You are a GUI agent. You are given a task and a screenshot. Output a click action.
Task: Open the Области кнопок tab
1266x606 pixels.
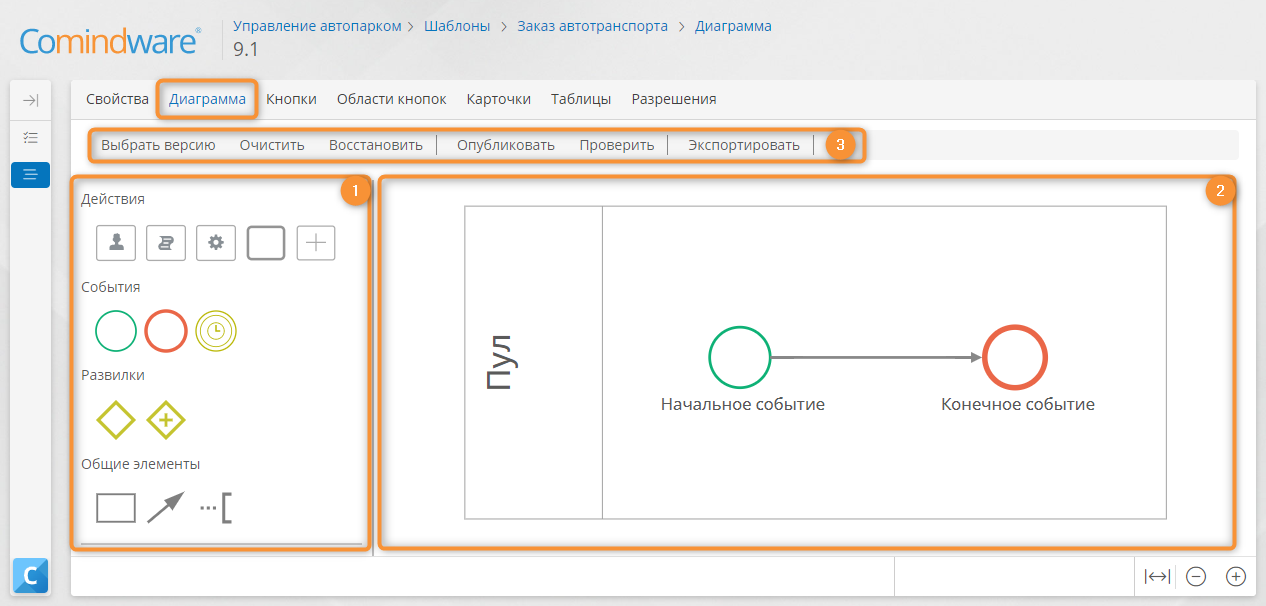pos(392,99)
